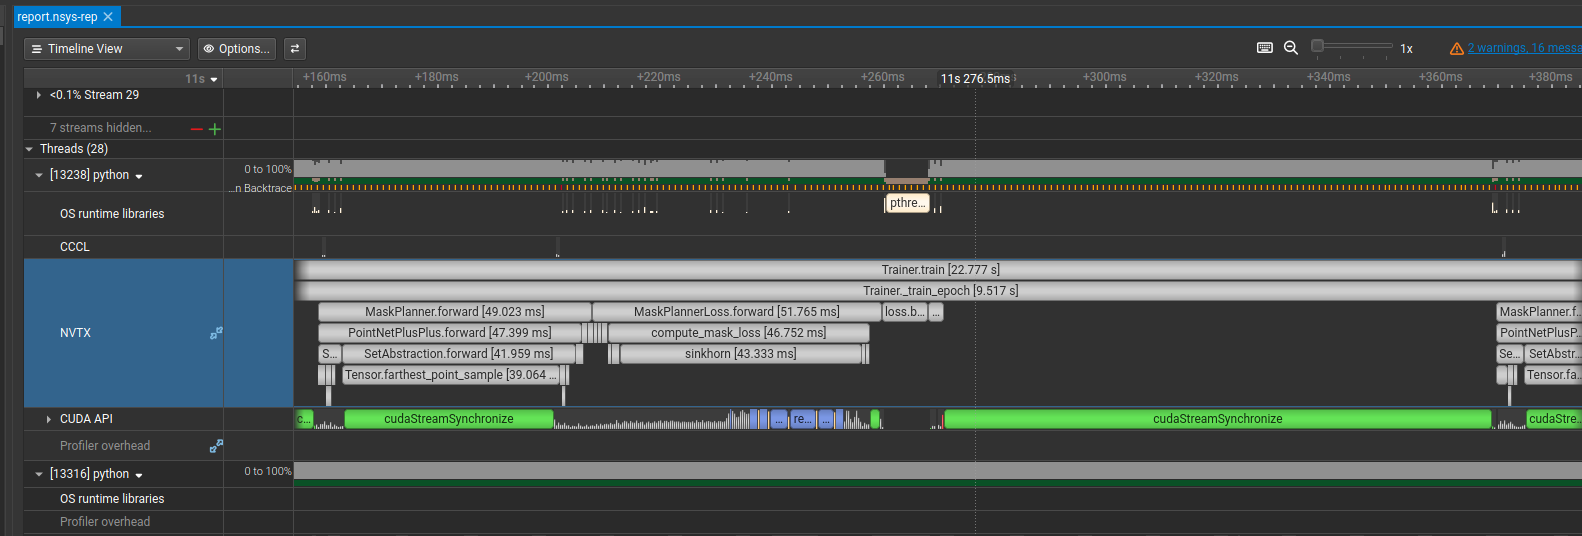Select the MaskPlanner.forward [49.023 ms] range

[455, 312]
